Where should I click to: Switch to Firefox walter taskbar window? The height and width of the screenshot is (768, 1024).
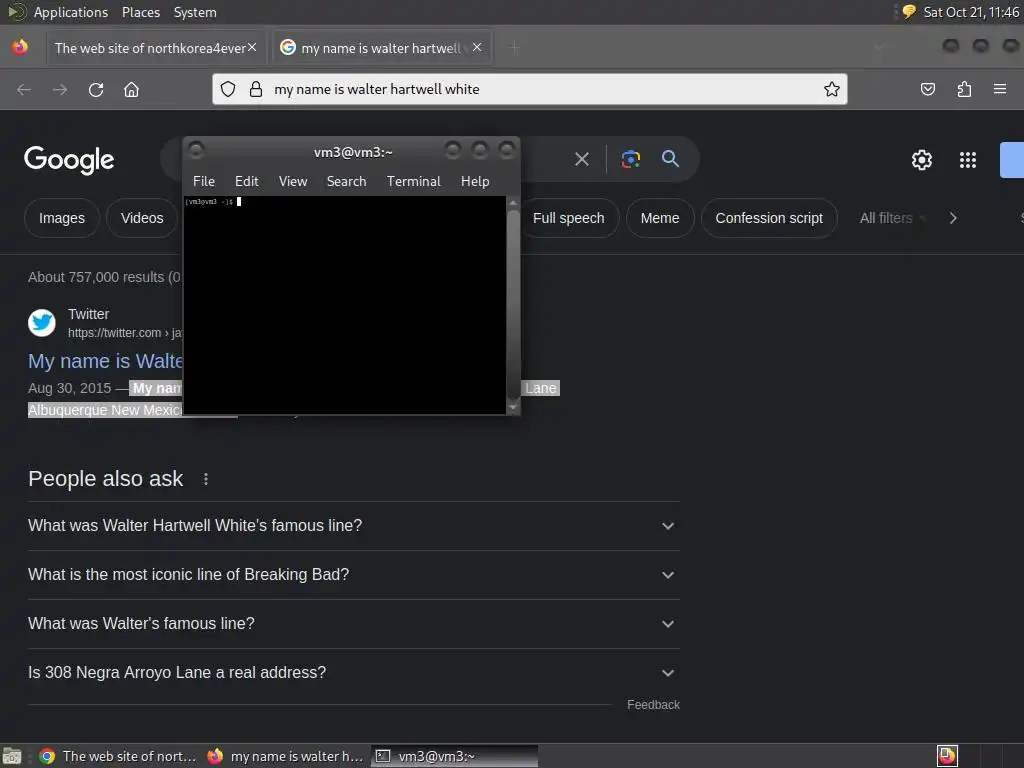tap(285, 756)
